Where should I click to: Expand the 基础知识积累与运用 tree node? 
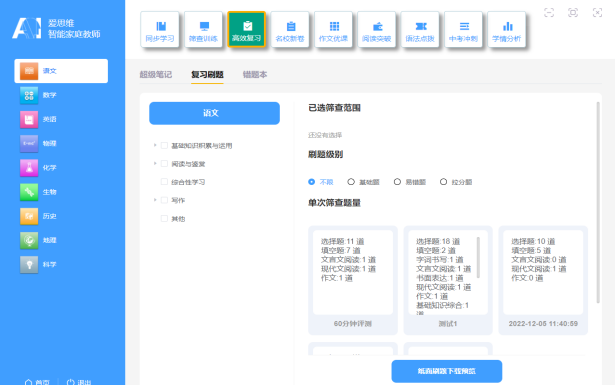(155, 145)
